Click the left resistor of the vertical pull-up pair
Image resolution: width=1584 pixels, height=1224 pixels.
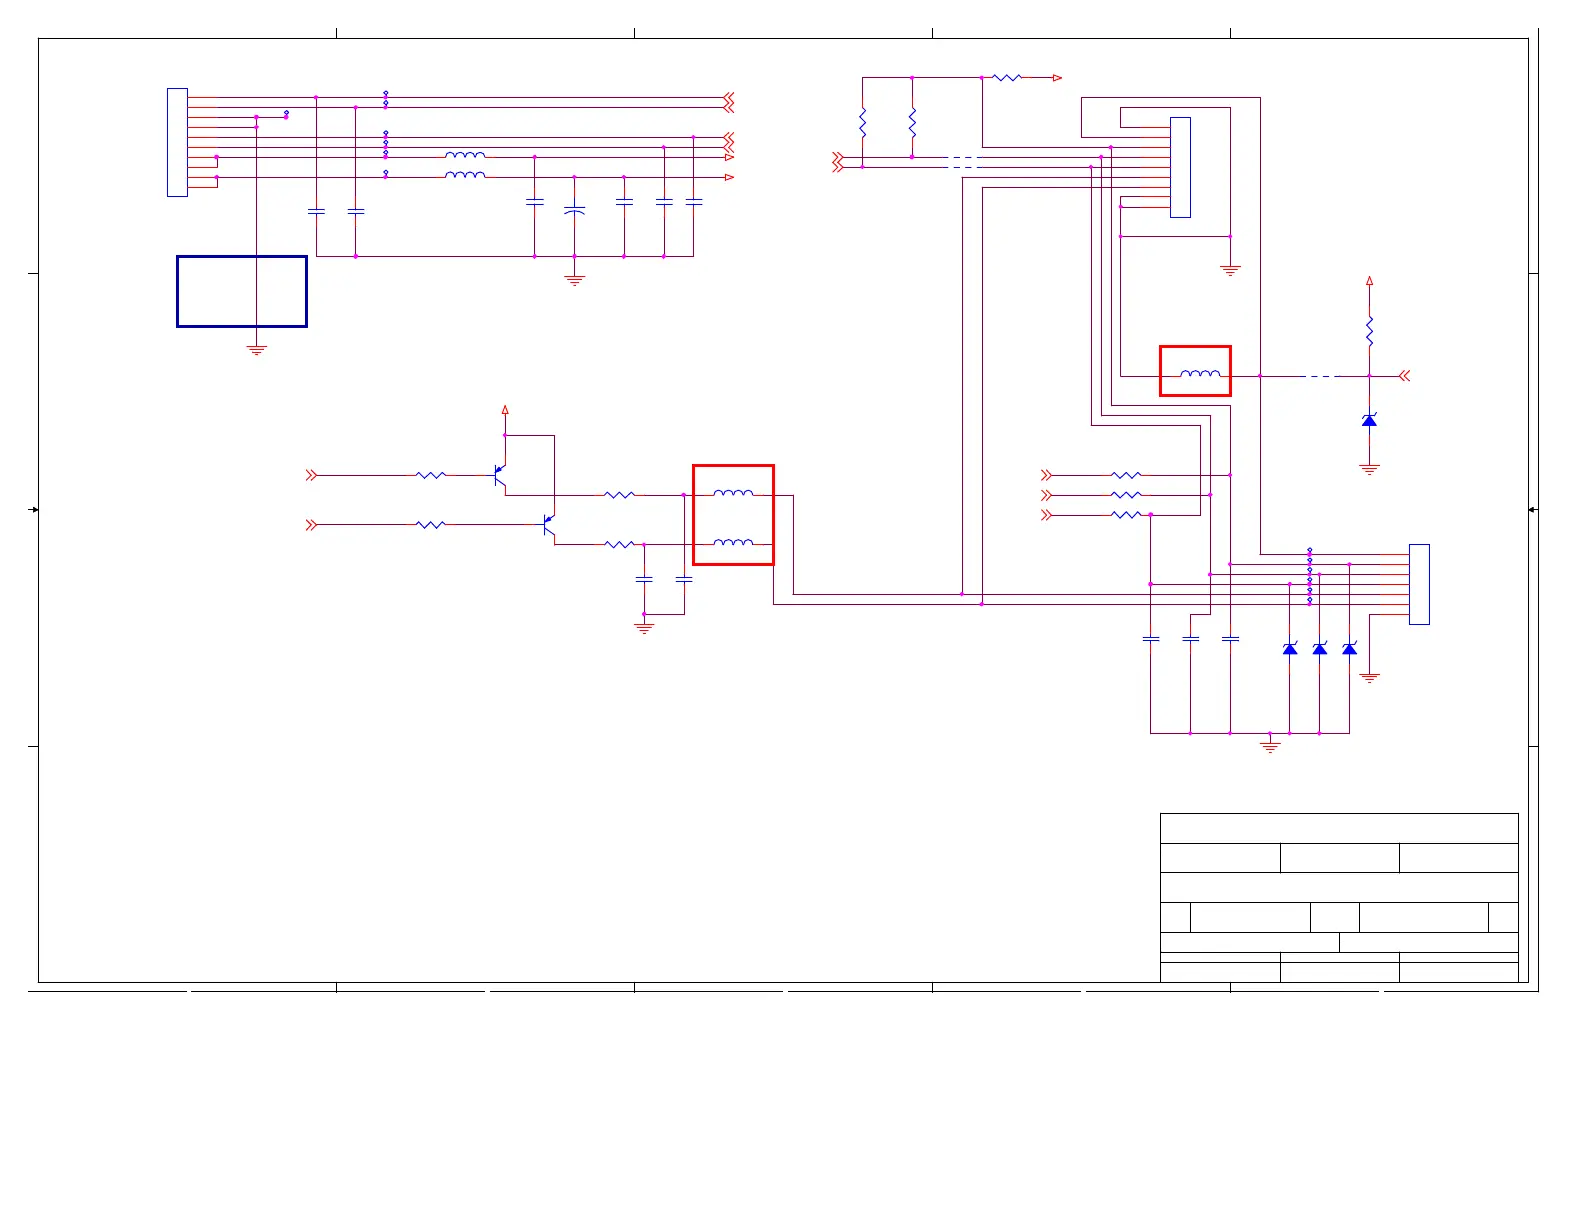(862, 124)
